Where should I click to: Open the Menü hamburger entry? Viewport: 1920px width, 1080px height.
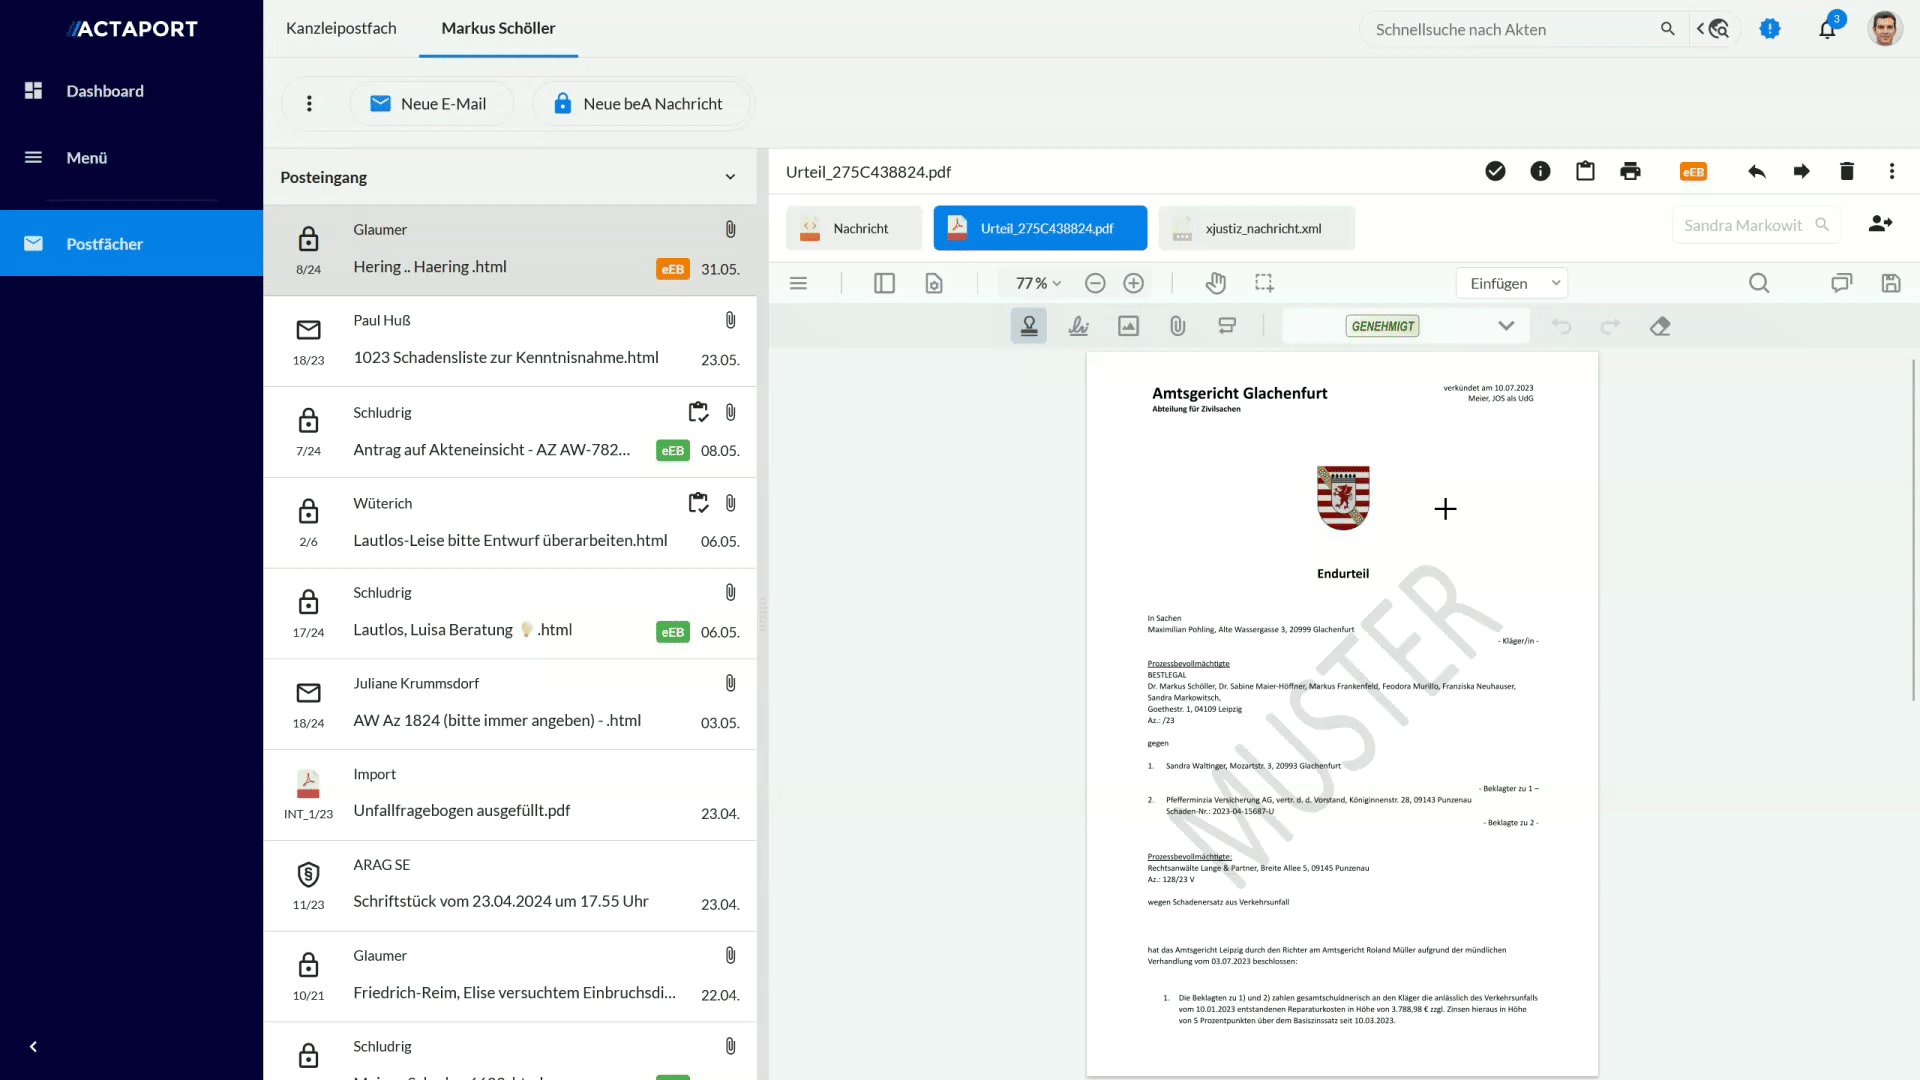(87, 158)
